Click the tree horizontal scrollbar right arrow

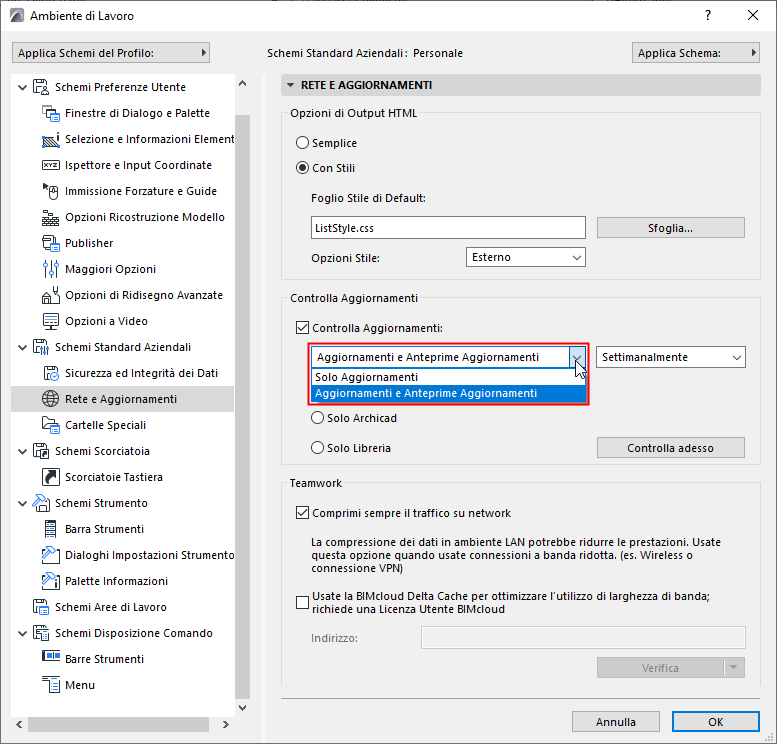click(x=225, y=724)
